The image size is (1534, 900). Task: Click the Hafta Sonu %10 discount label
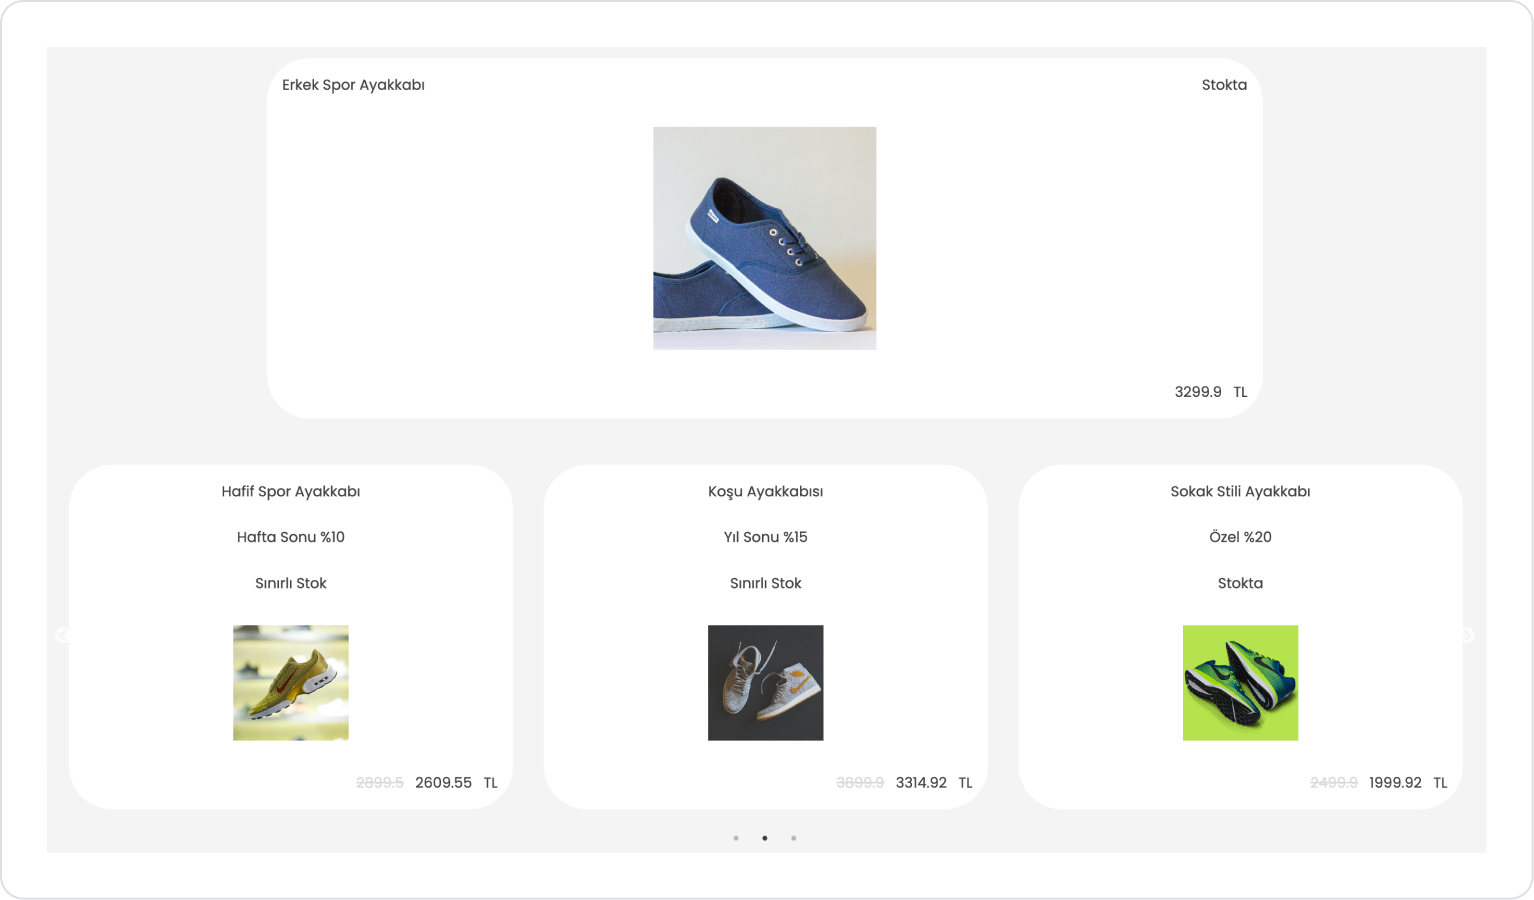click(x=291, y=537)
